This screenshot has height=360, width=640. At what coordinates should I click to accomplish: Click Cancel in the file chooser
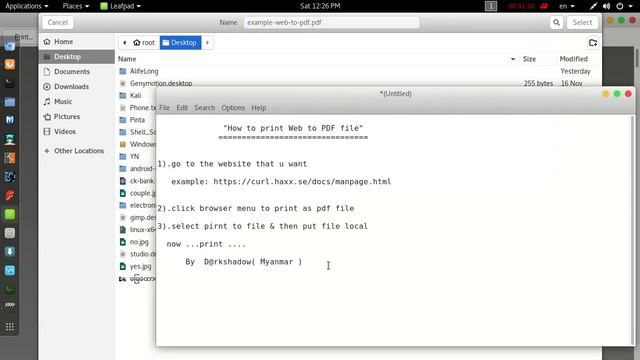coord(58,22)
